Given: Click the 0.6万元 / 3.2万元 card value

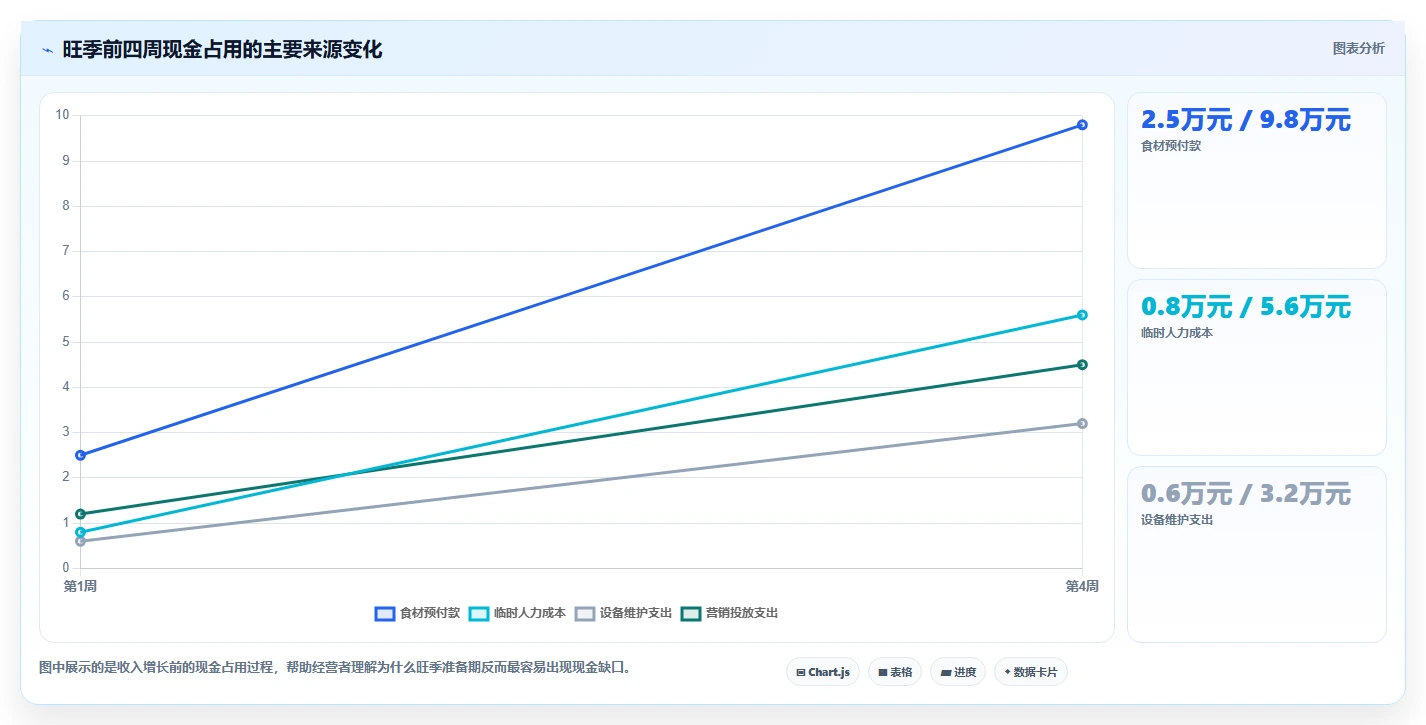Looking at the screenshot, I should 1246,494.
